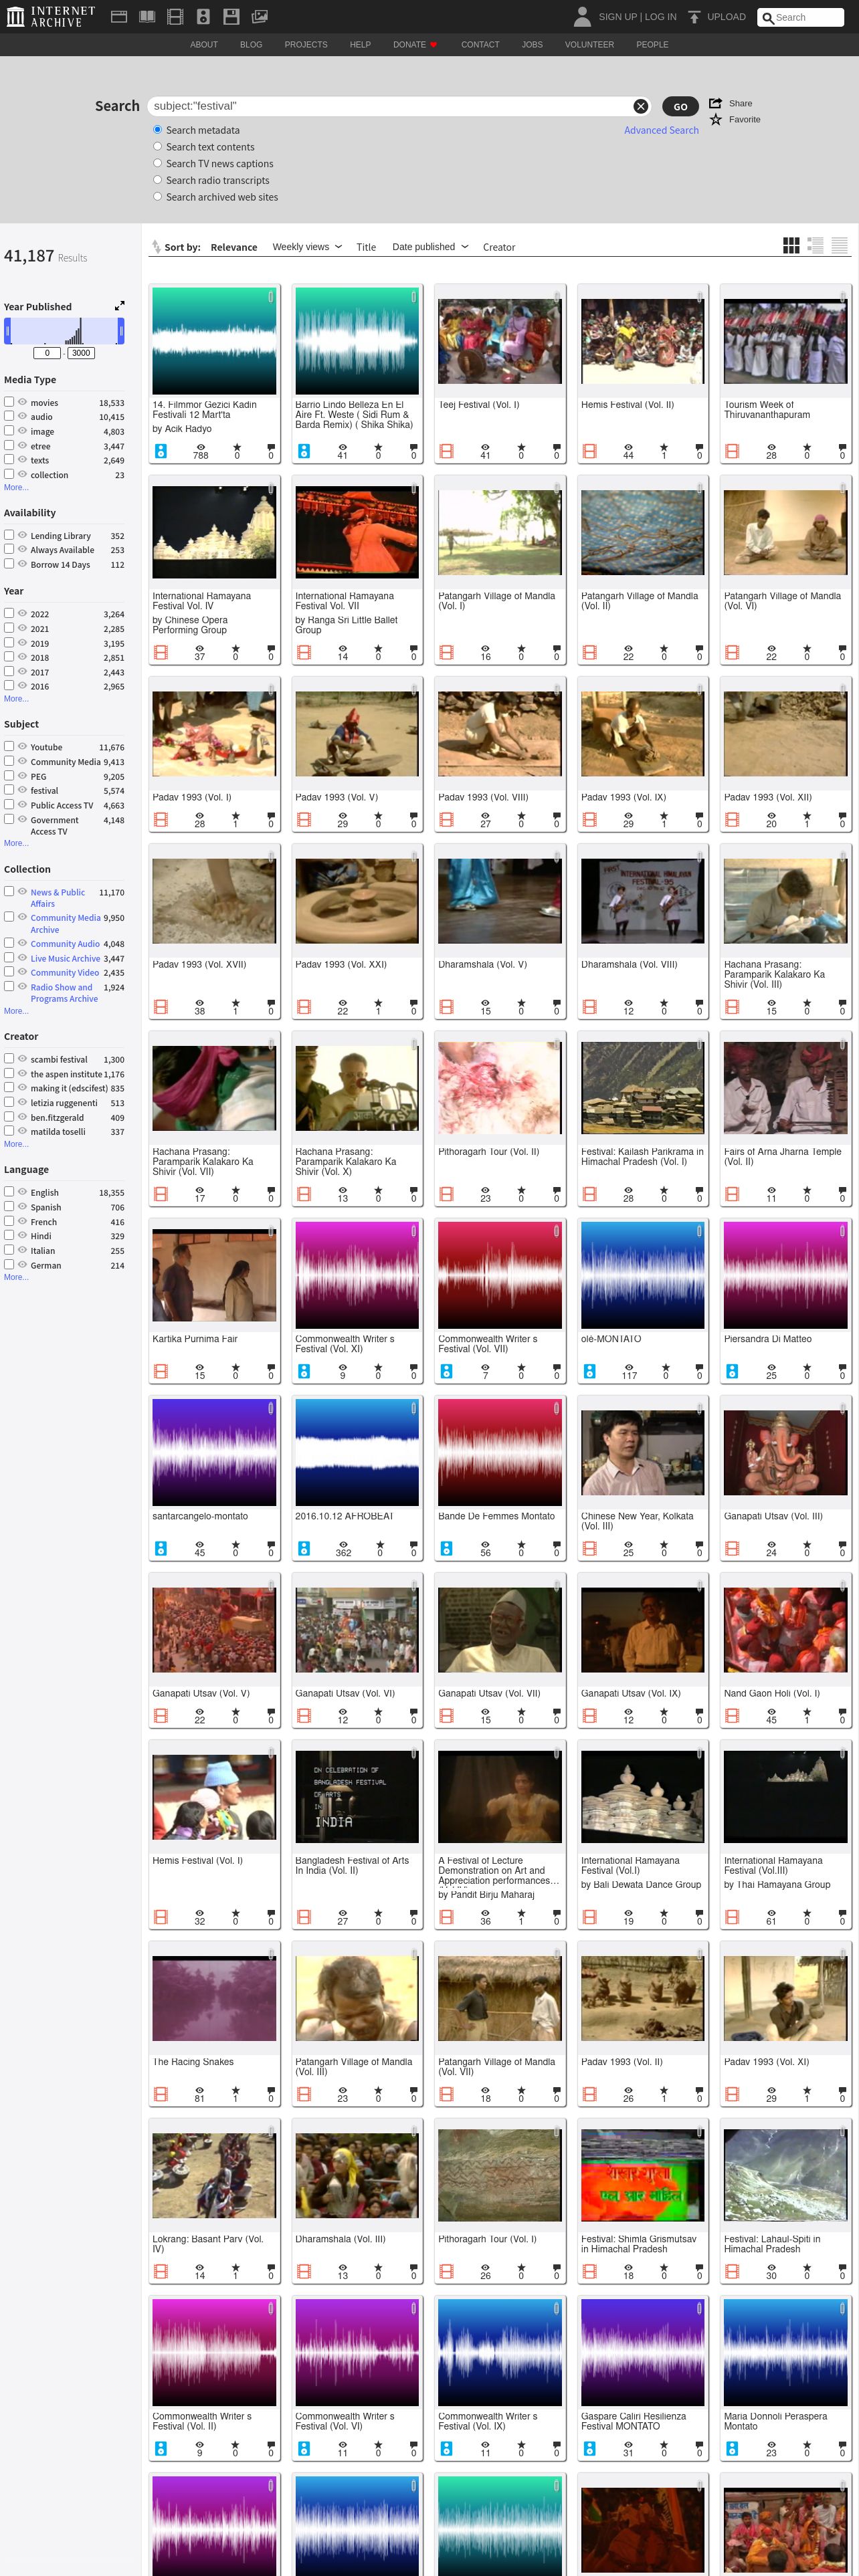Check the movies media type checkbox
The image size is (859, 2576).
(9, 402)
